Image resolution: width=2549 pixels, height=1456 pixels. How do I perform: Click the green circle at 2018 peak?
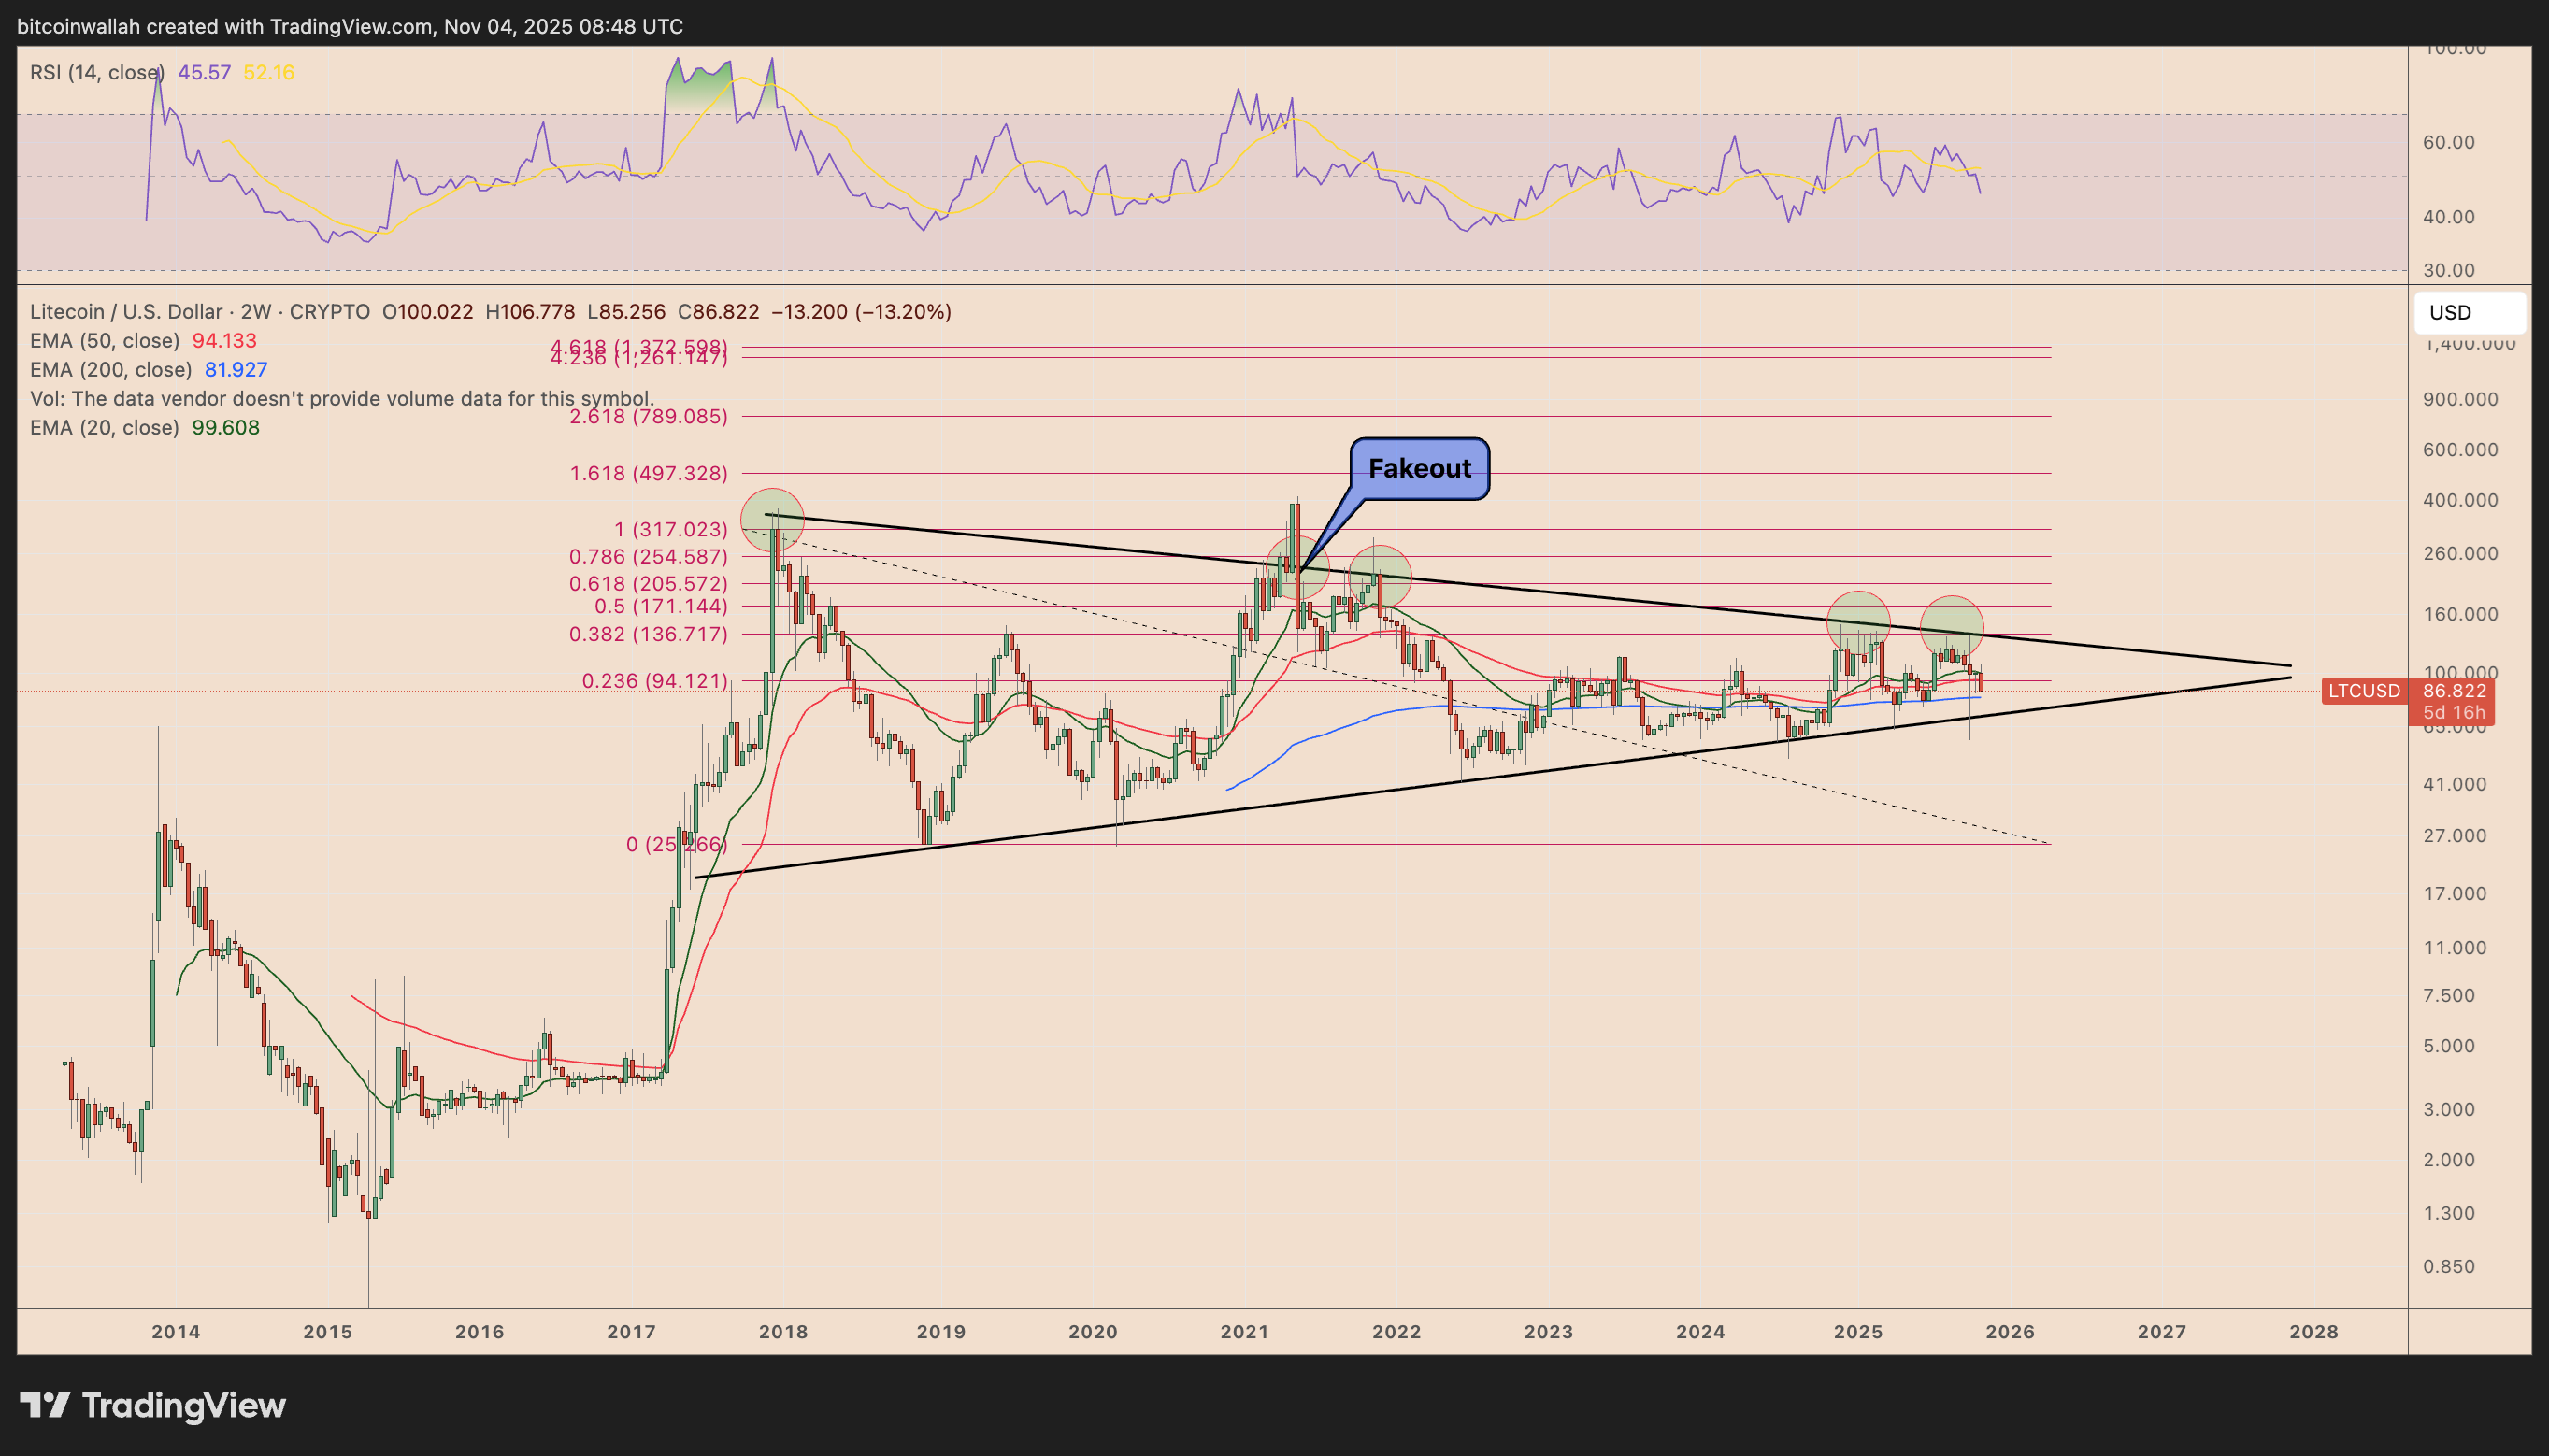click(772, 520)
